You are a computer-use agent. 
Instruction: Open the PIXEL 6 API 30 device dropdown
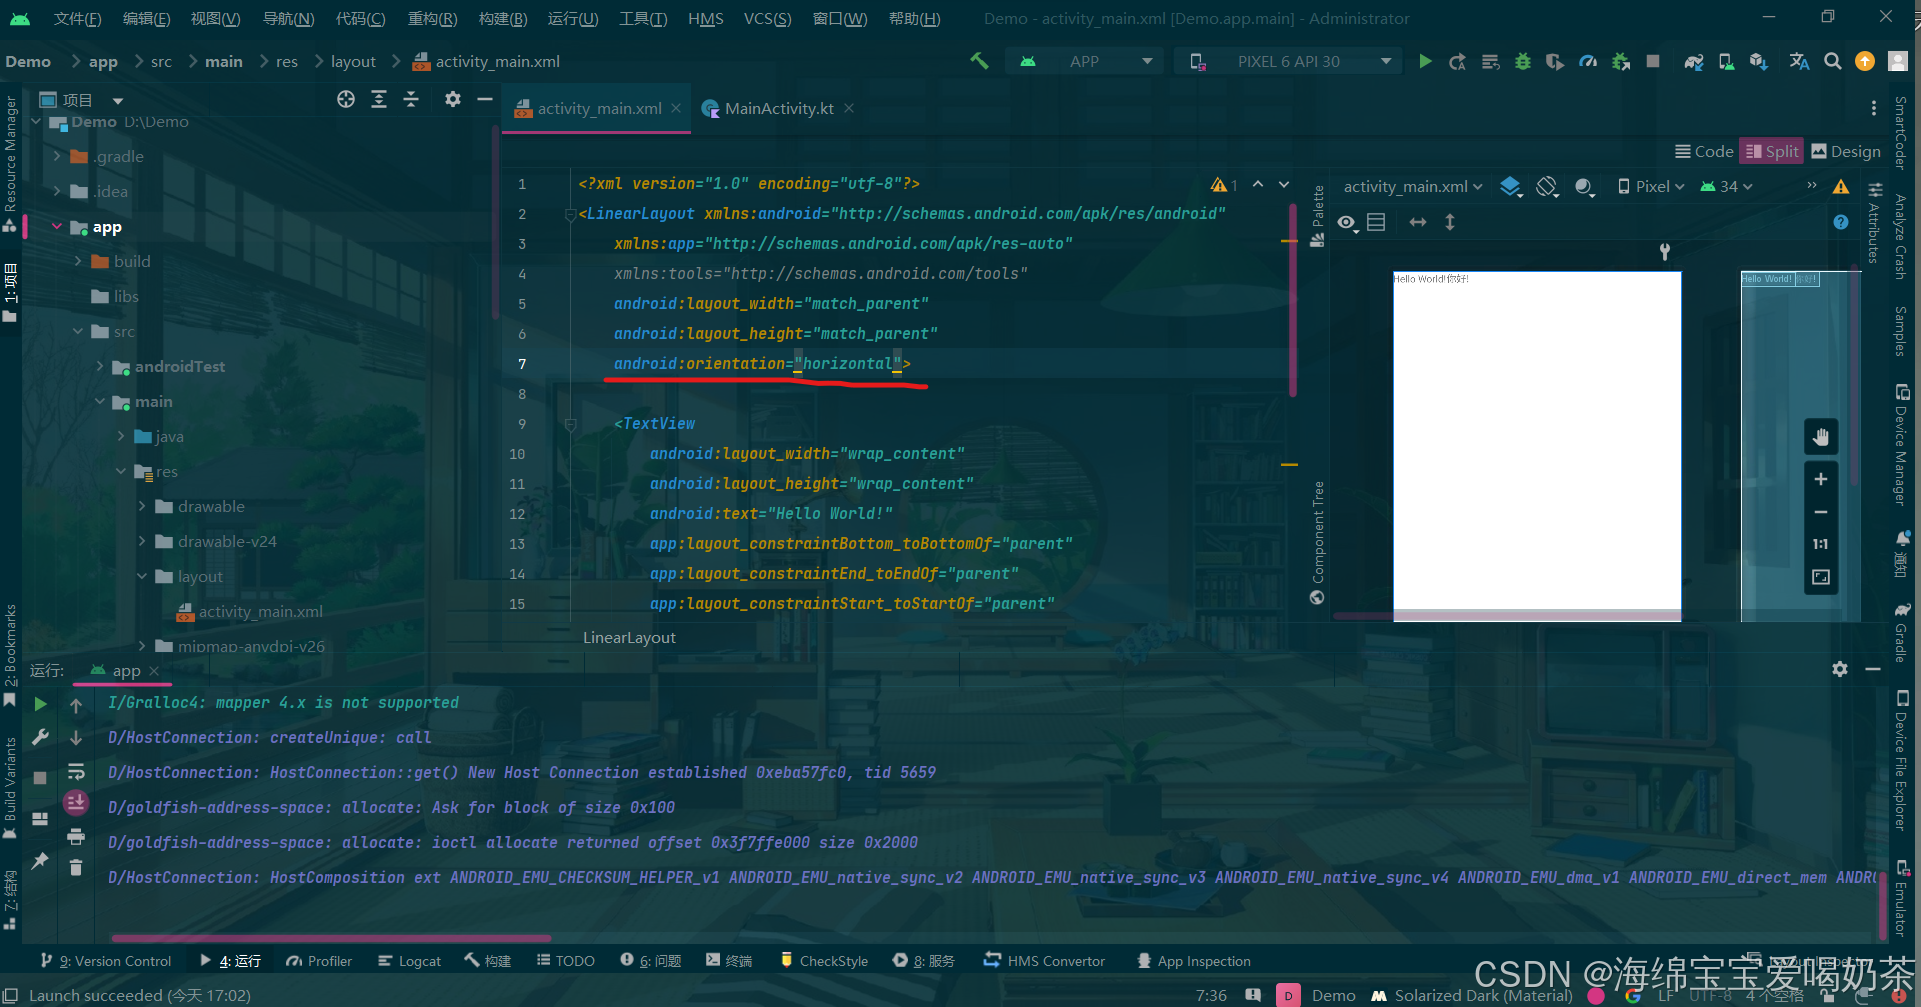1290,61
